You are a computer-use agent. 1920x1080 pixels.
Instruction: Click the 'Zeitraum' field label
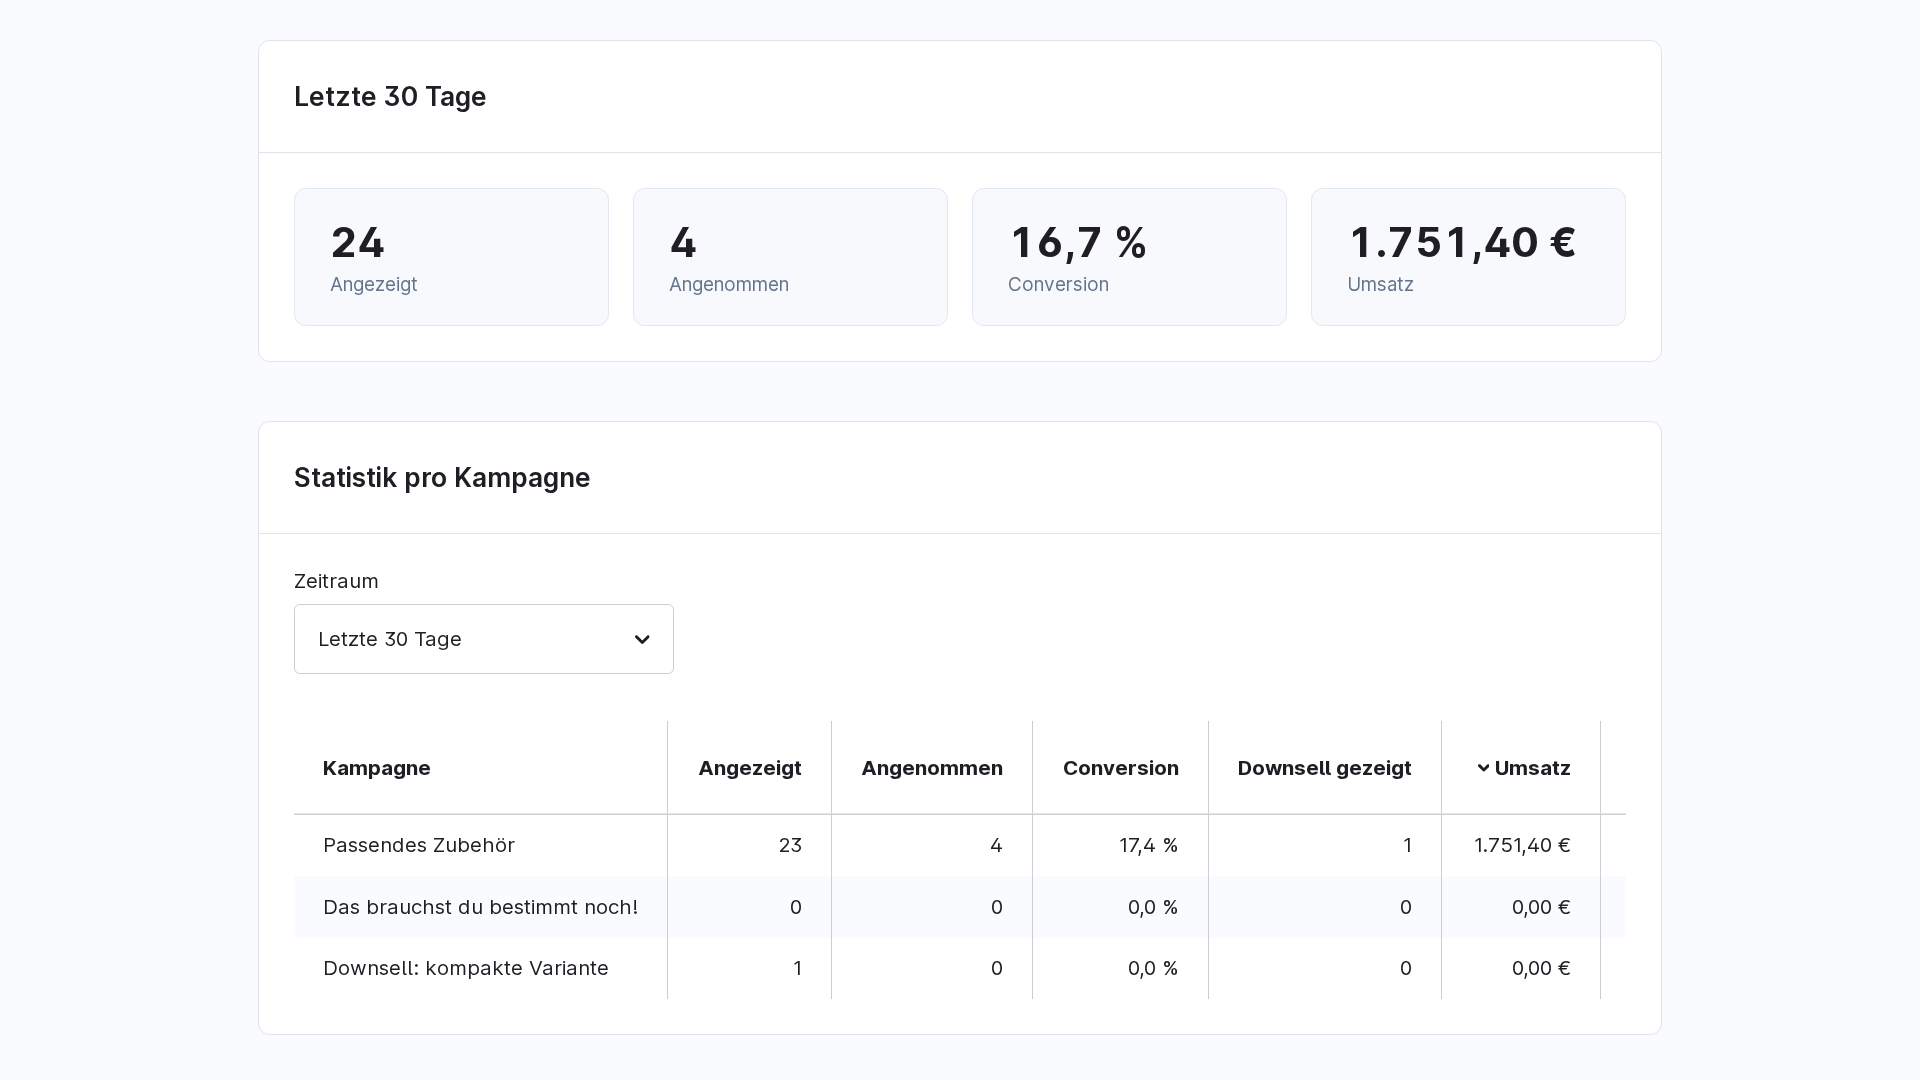336,581
